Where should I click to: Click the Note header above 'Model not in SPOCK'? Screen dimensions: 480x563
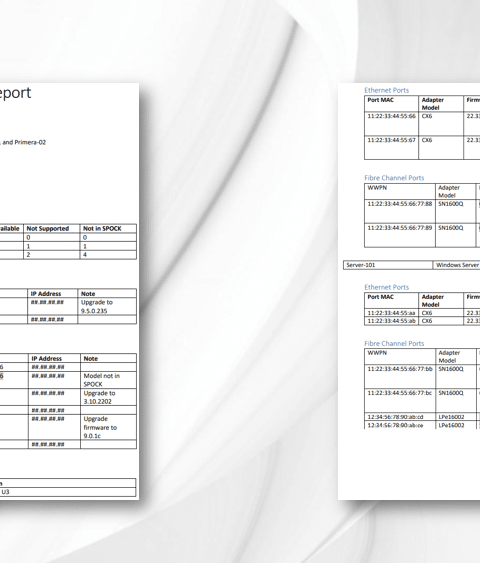(90, 358)
